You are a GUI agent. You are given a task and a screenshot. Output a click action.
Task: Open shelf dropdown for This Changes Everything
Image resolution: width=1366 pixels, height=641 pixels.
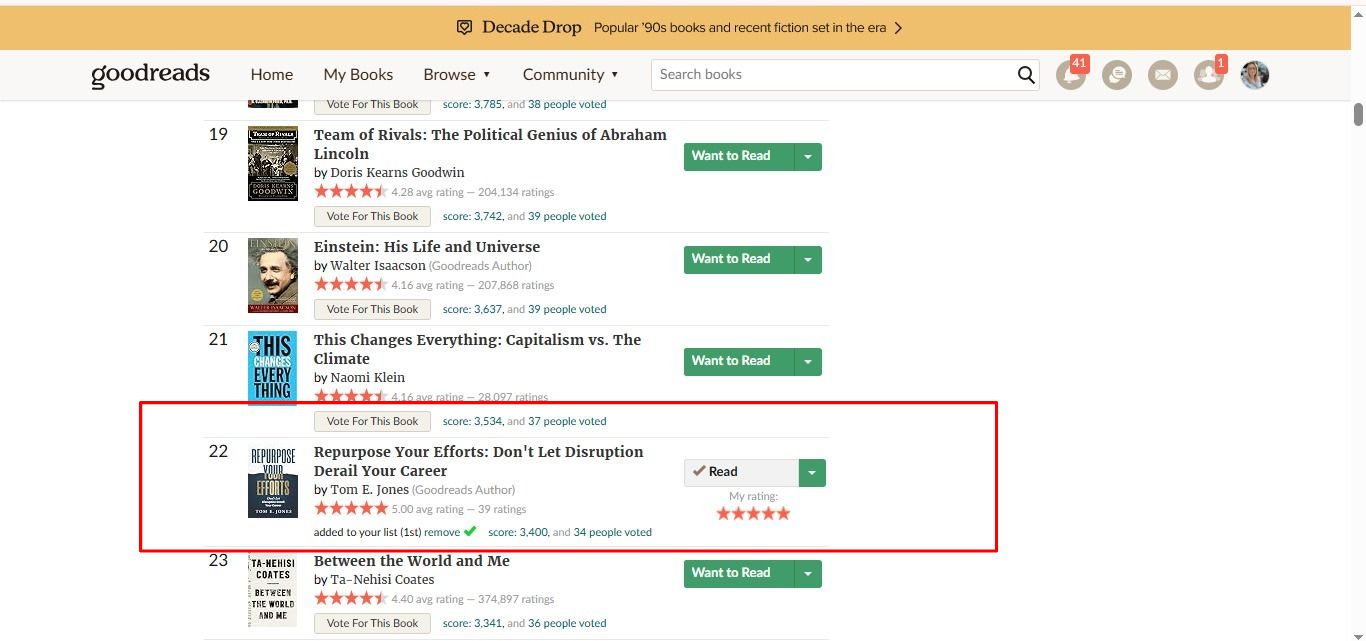pos(809,362)
